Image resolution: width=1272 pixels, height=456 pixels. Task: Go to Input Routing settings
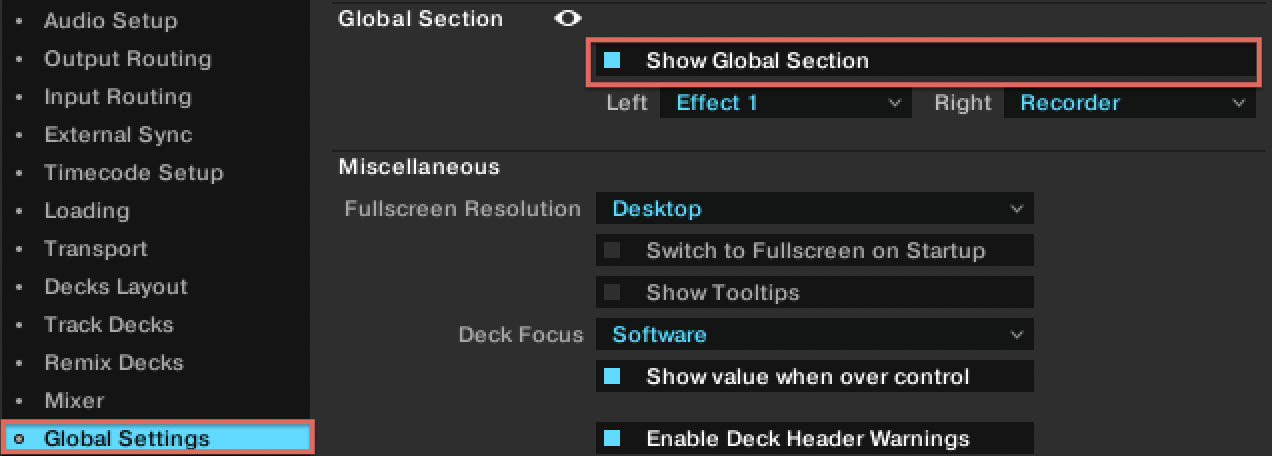(117, 97)
